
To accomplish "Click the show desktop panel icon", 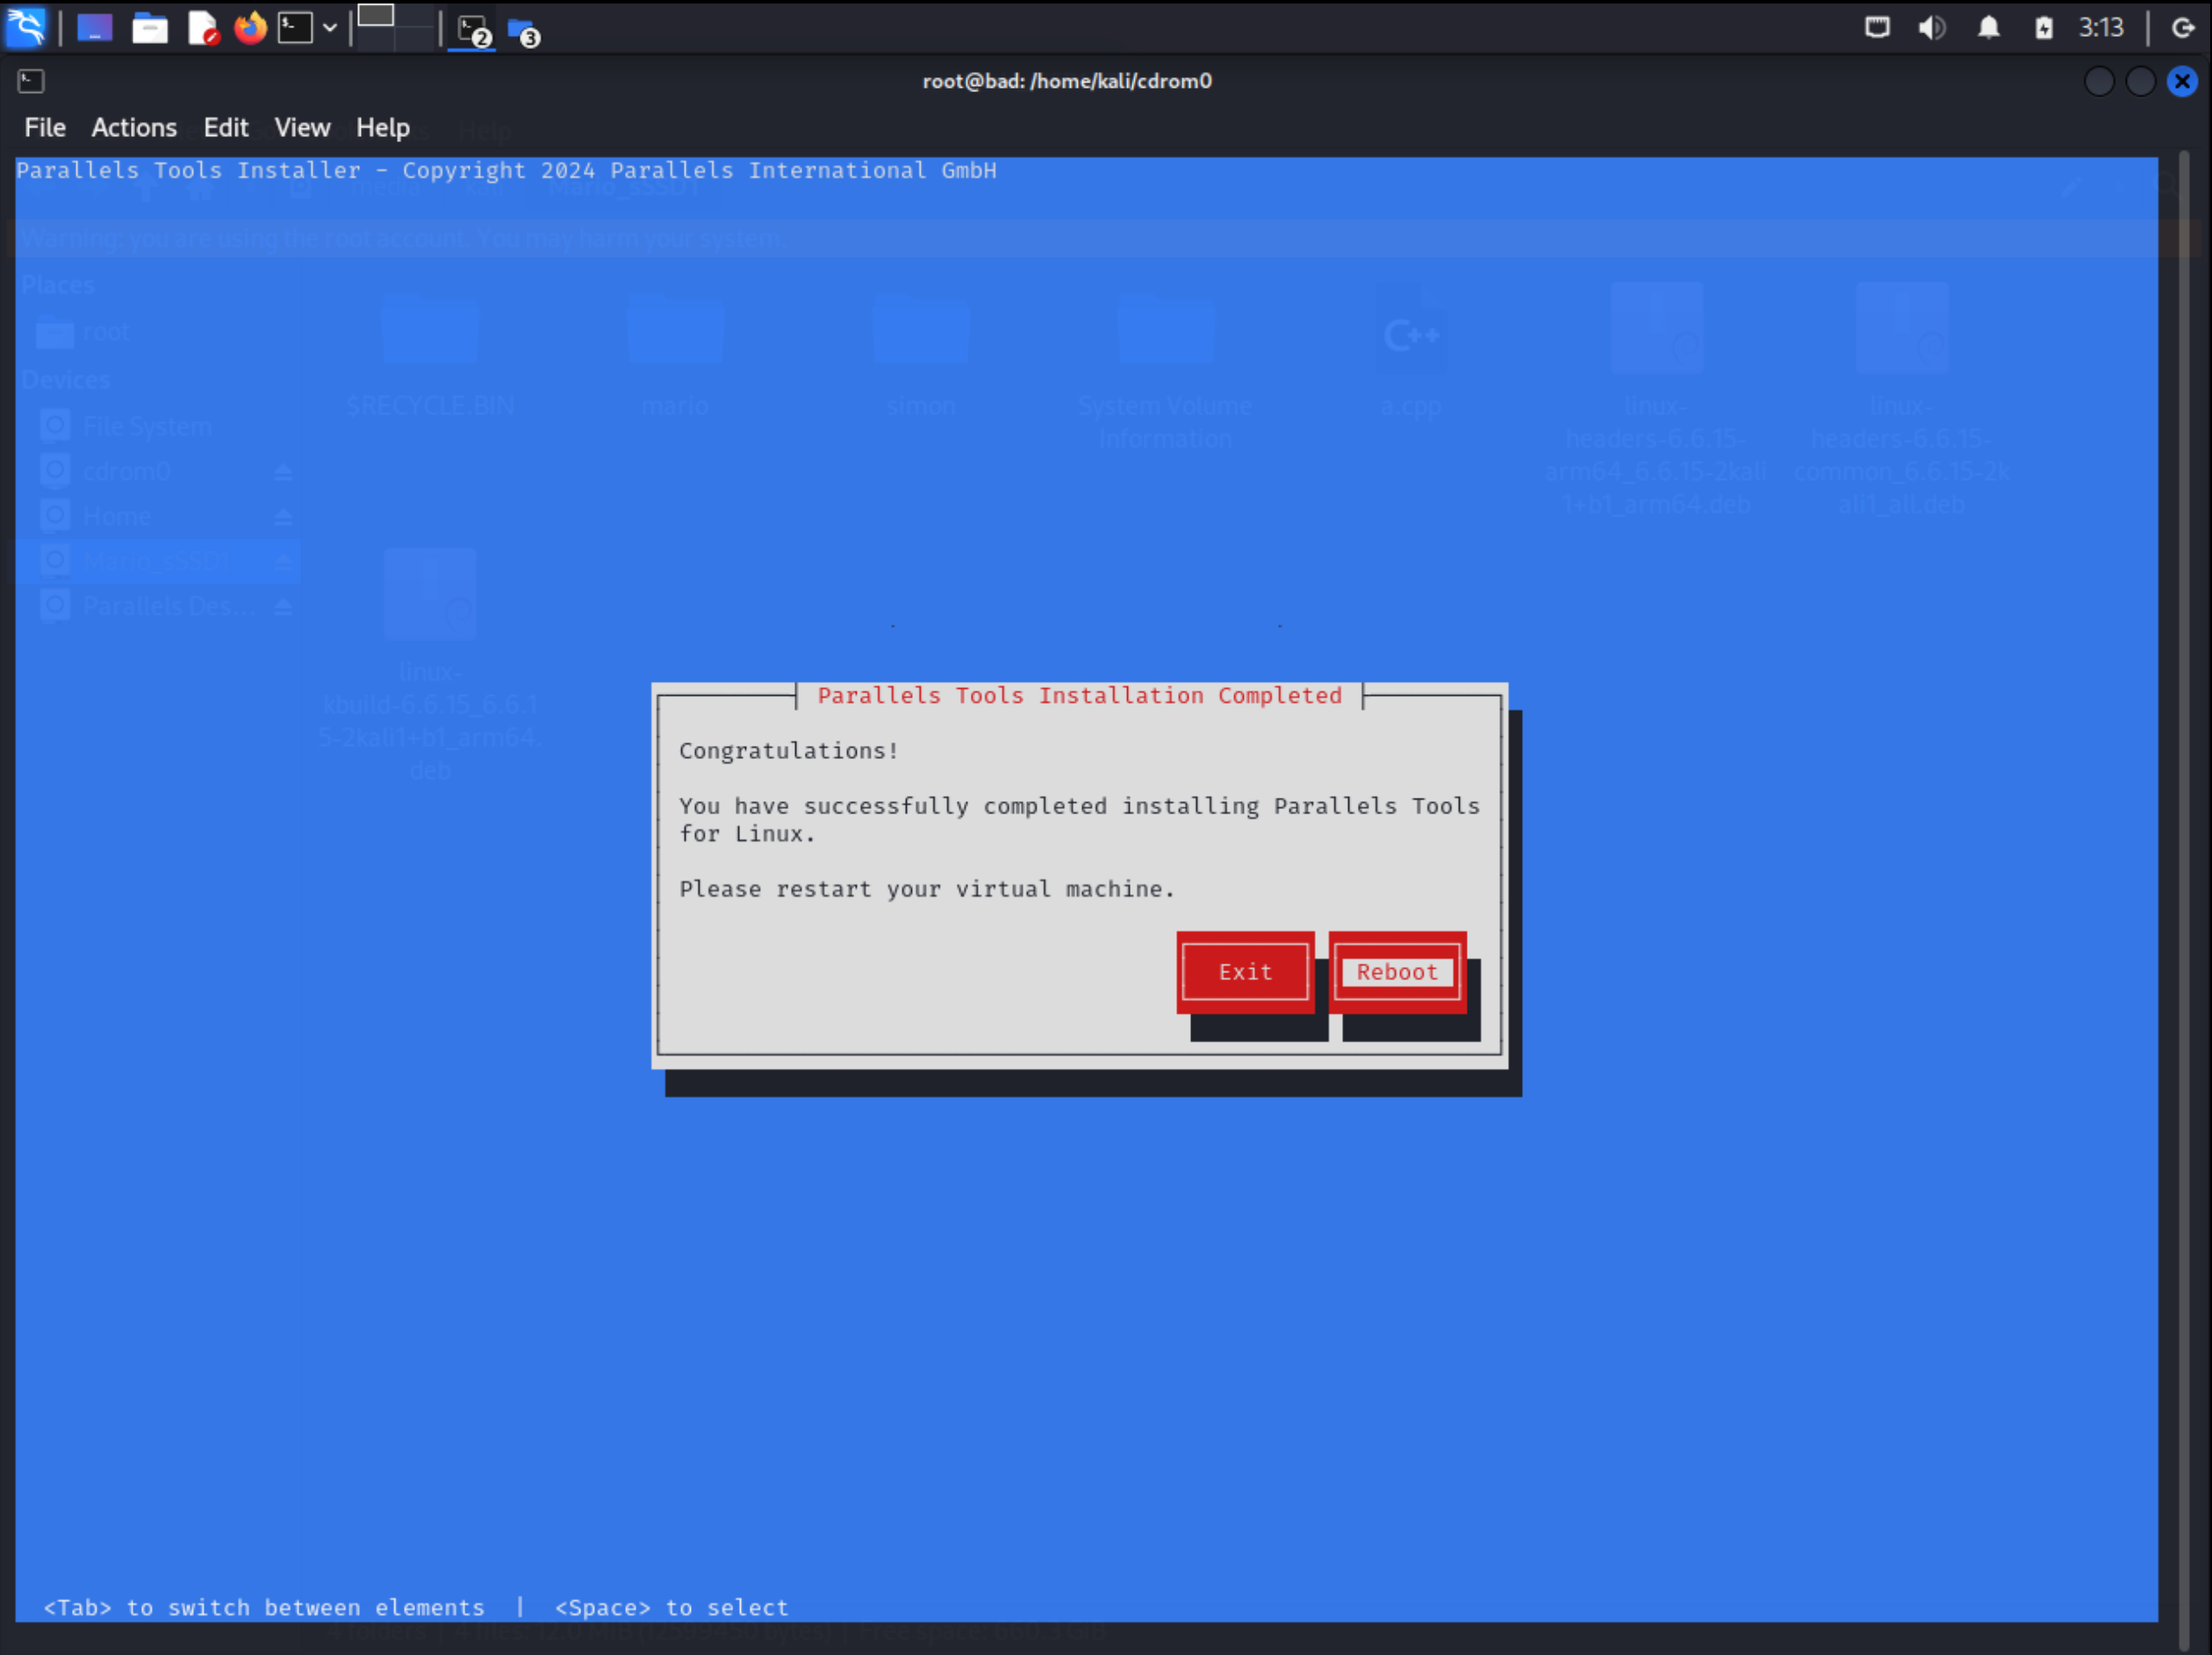I will click(94, 28).
